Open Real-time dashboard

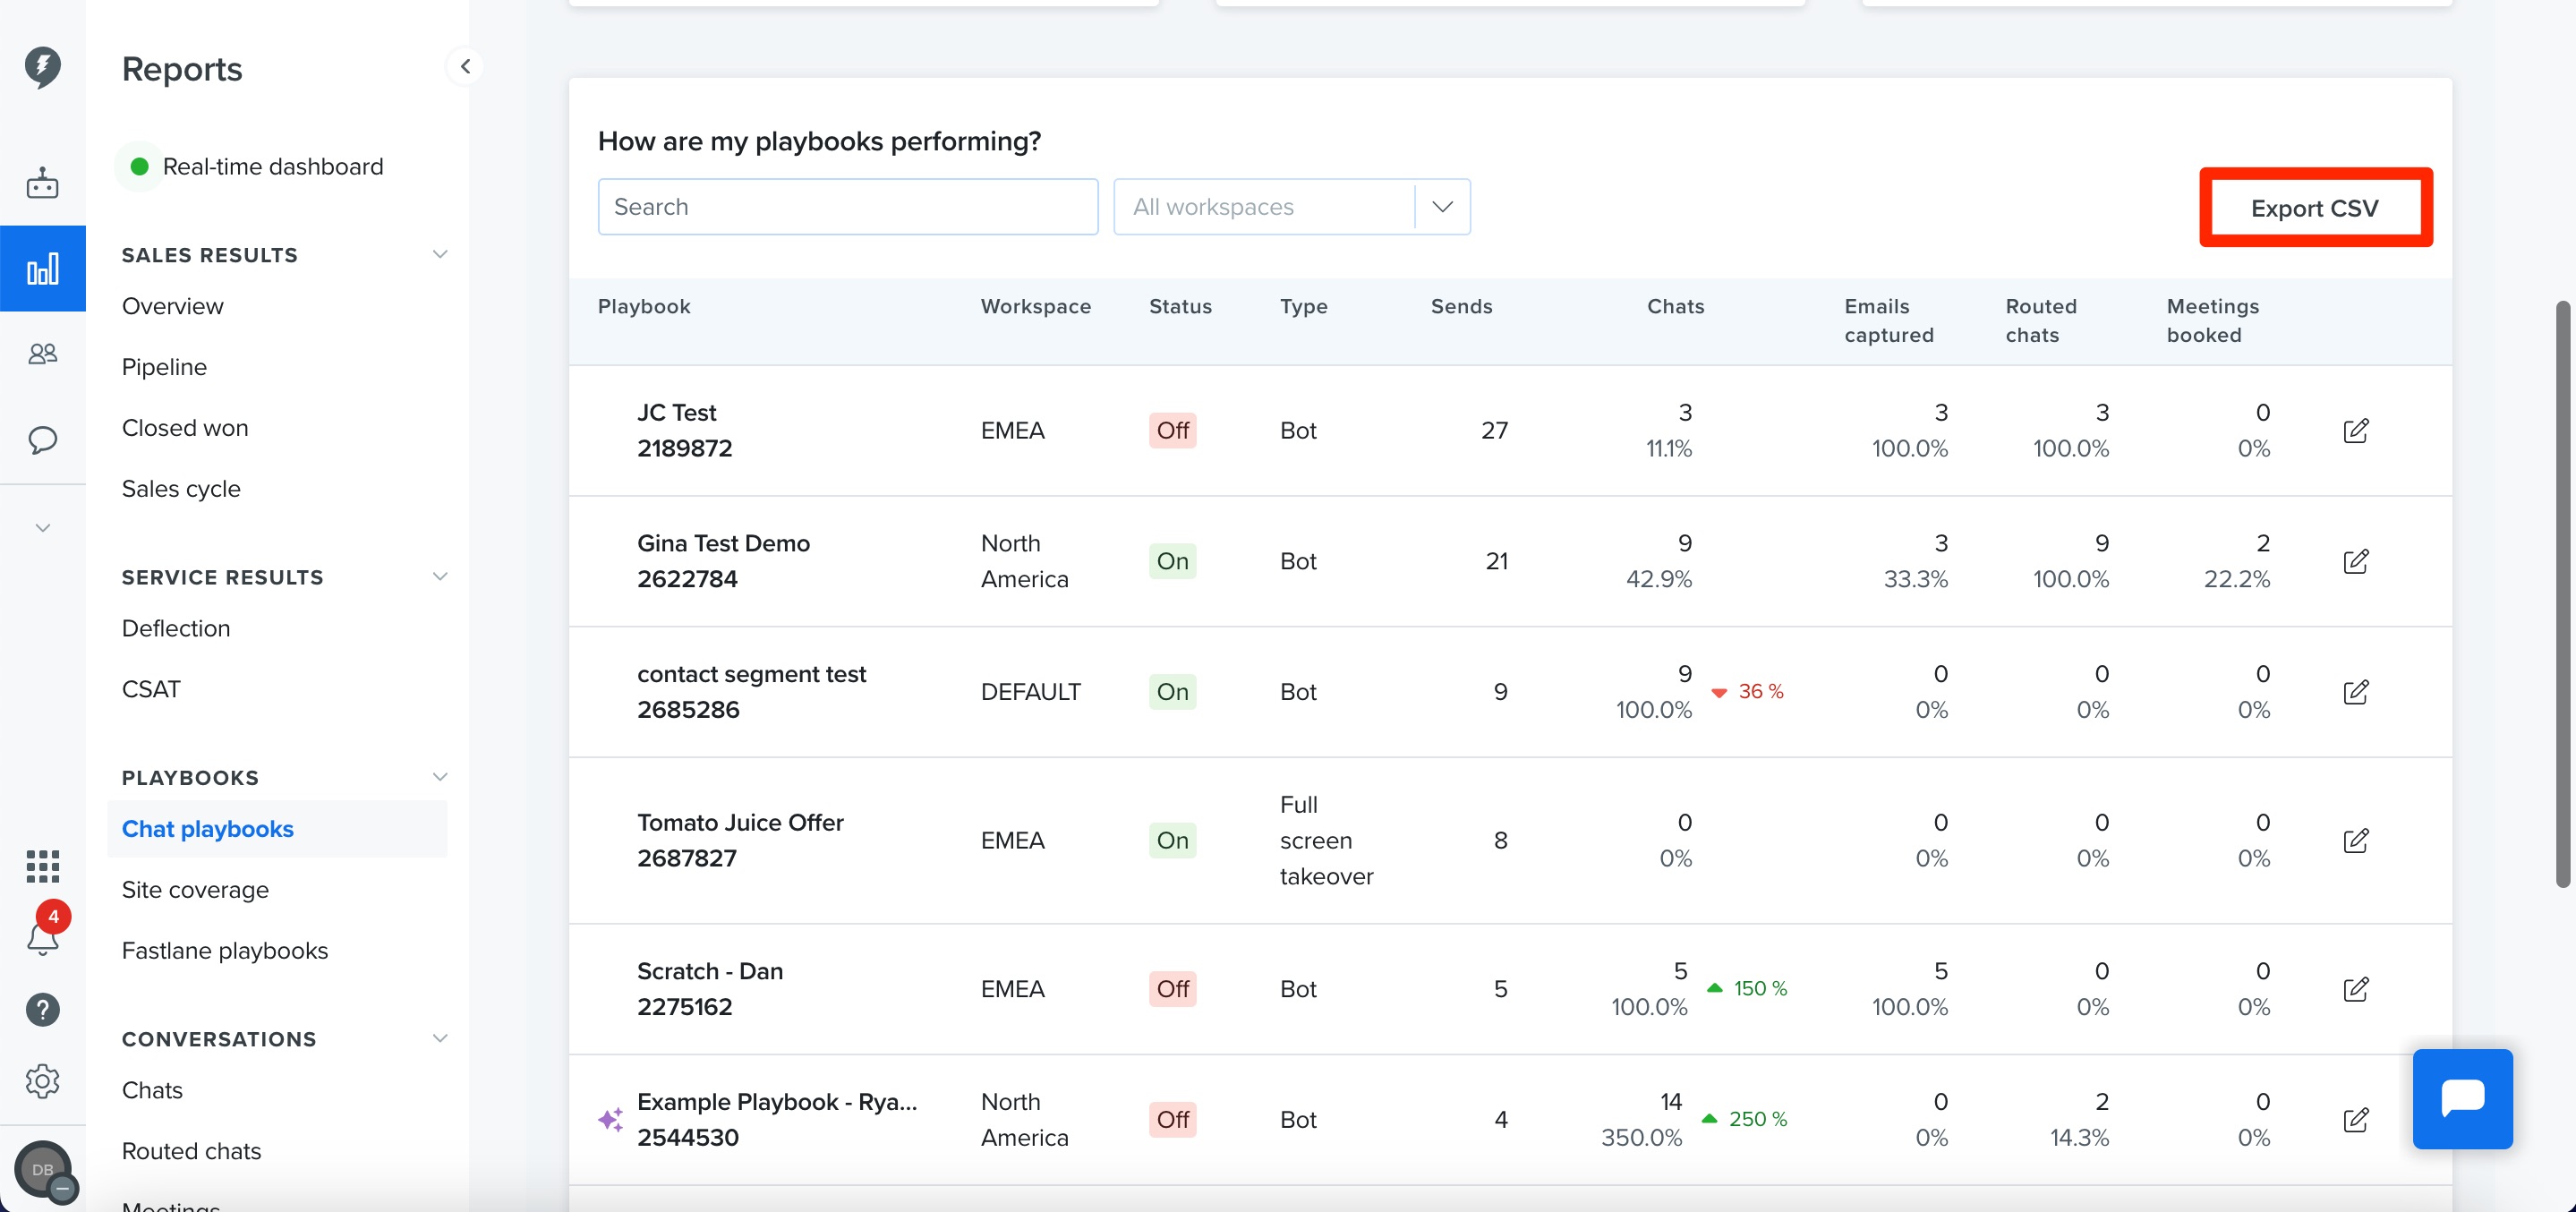click(x=272, y=167)
